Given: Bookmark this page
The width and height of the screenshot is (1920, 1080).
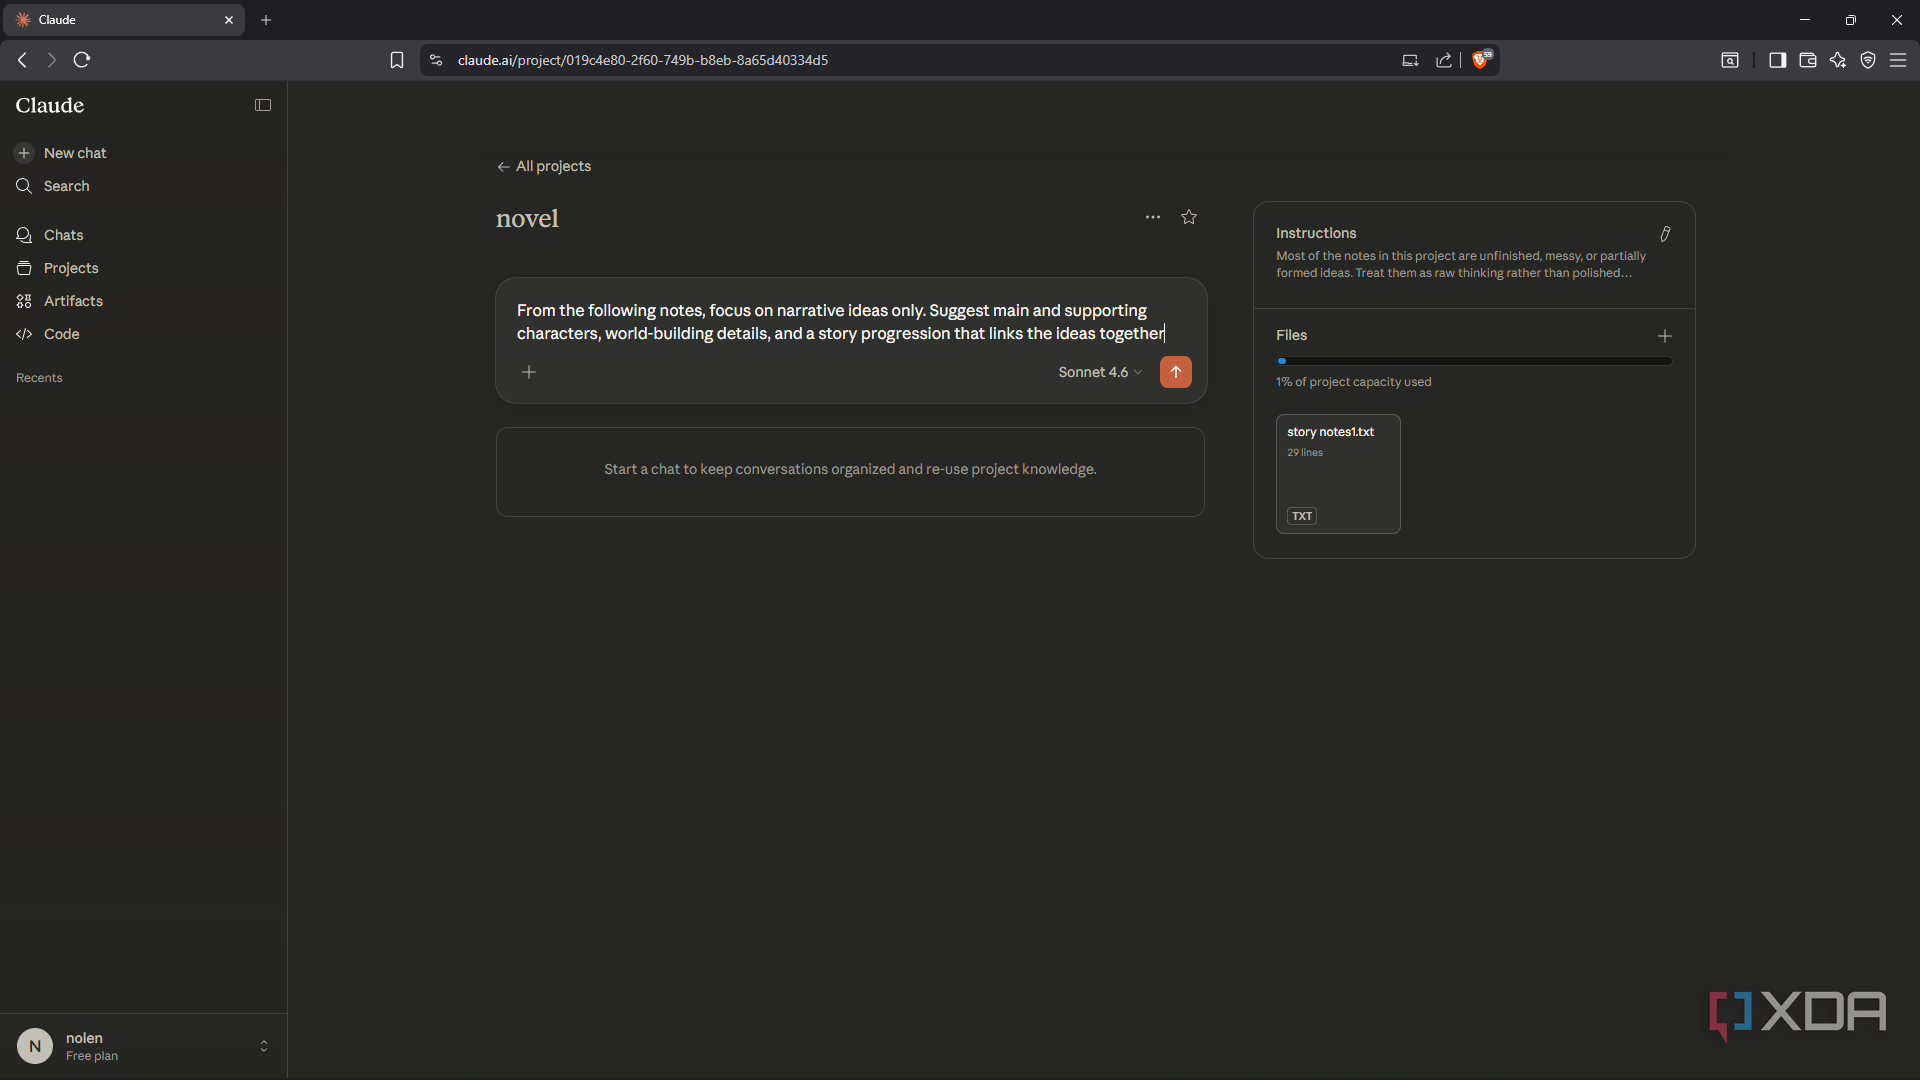Looking at the screenshot, I should click(397, 60).
